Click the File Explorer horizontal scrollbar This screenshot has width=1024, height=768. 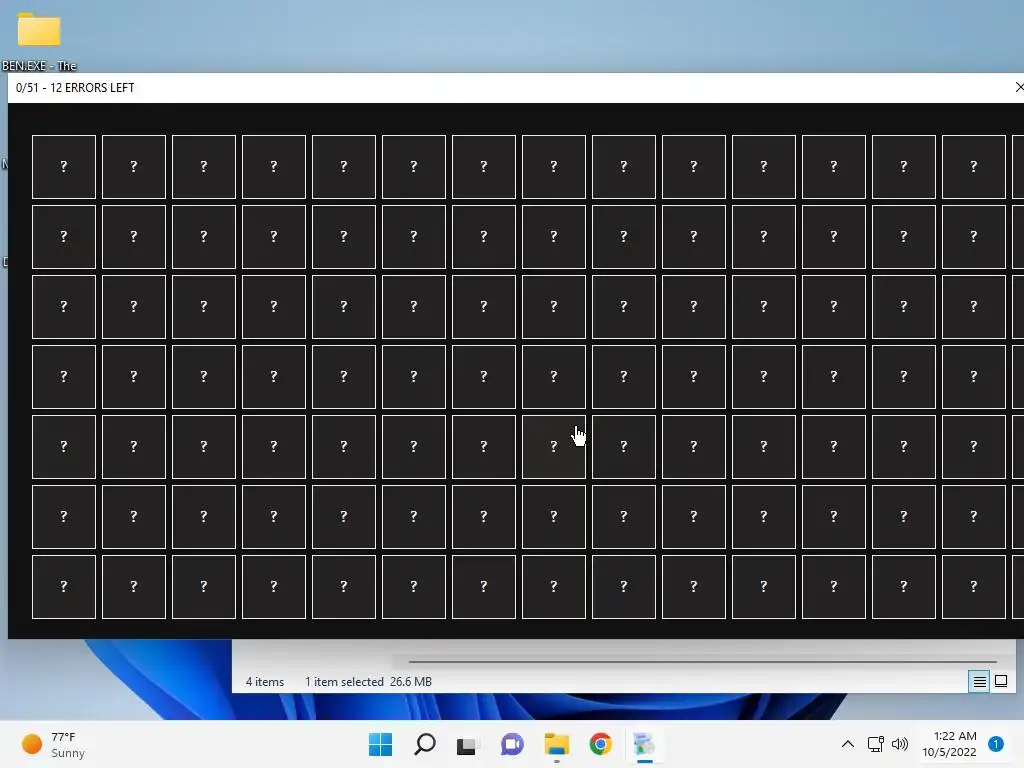click(x=702, y=662)
